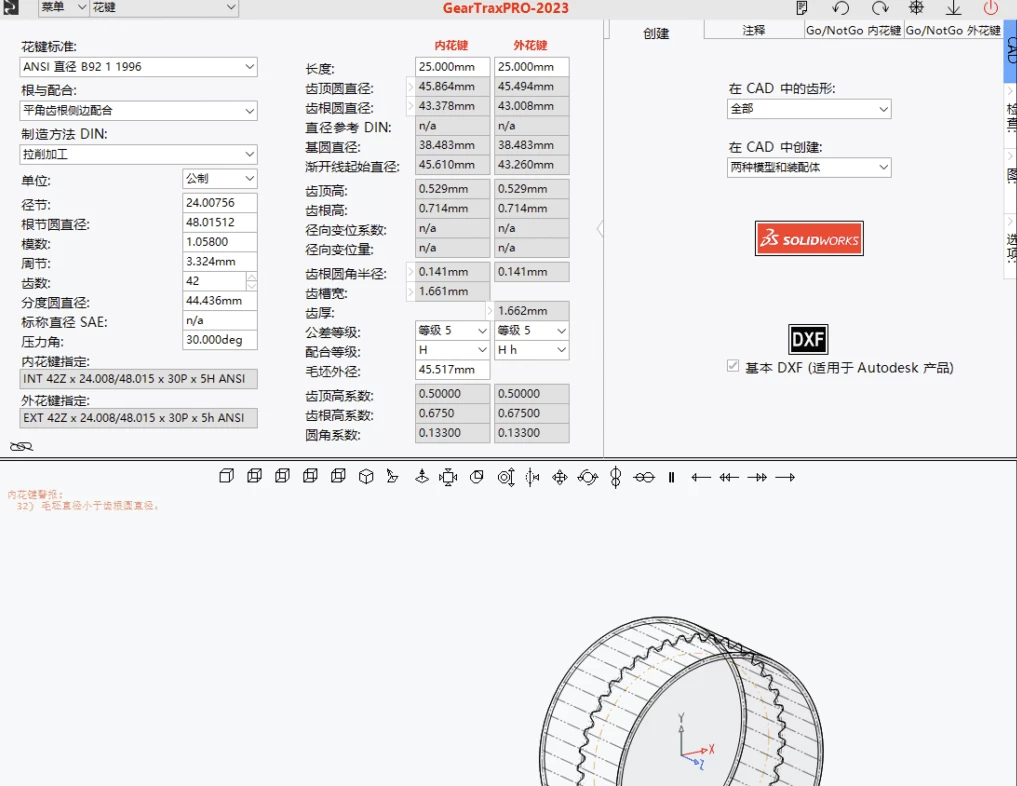1017x786 pixels.
Task: Click the download arrow icon in top bar
Action: coord(953,8)
